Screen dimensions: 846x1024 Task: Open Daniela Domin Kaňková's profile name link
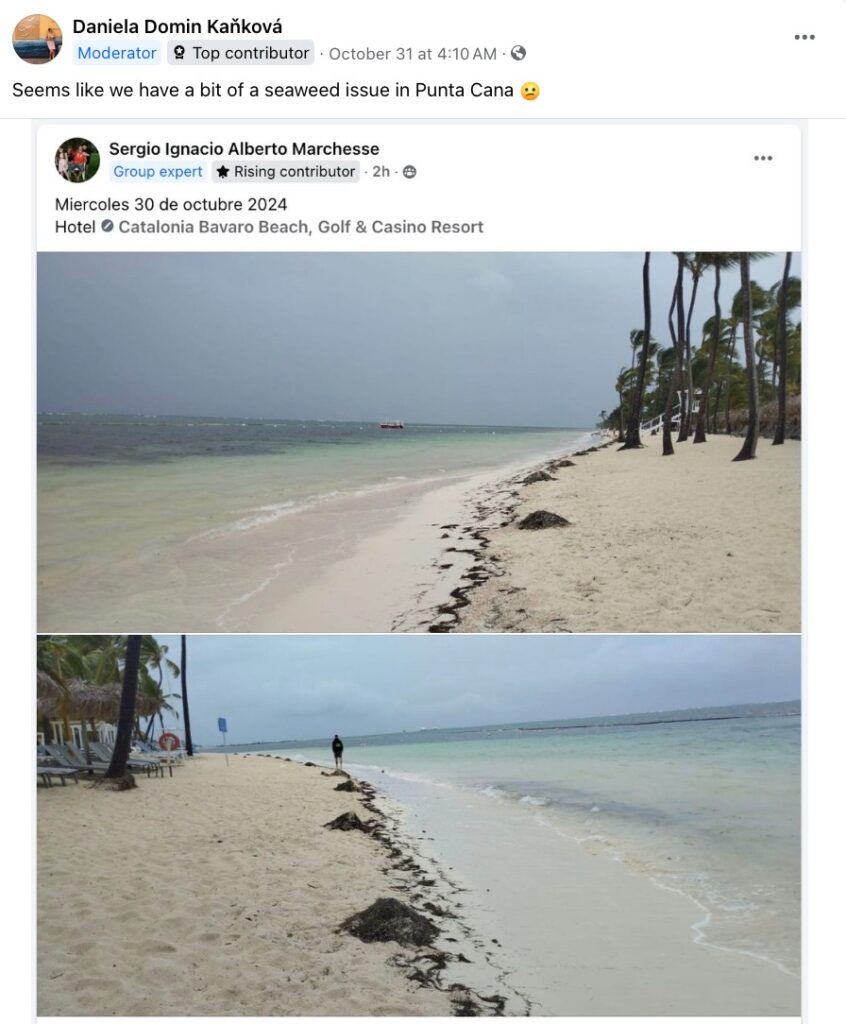(x=177, y=26)
